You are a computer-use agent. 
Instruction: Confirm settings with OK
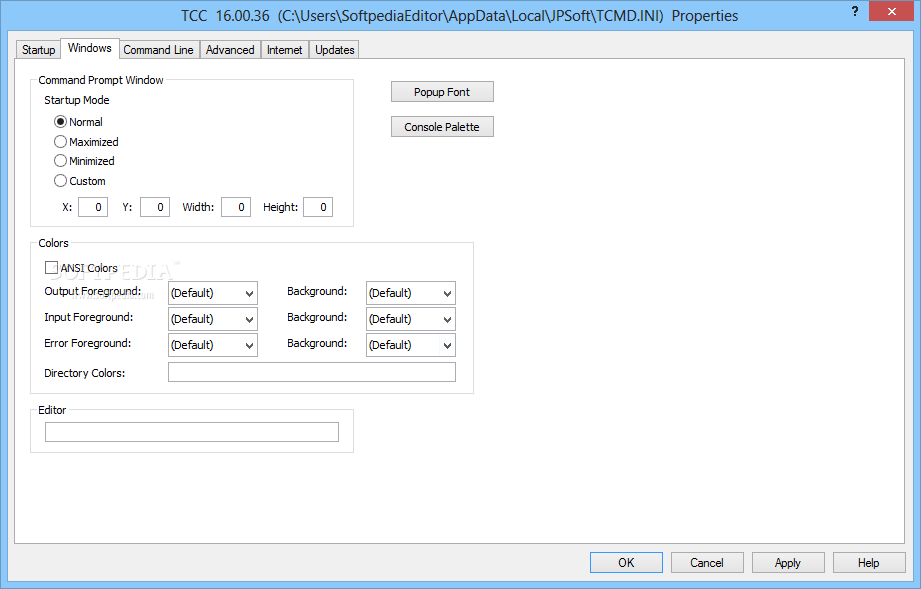[626, 563]
